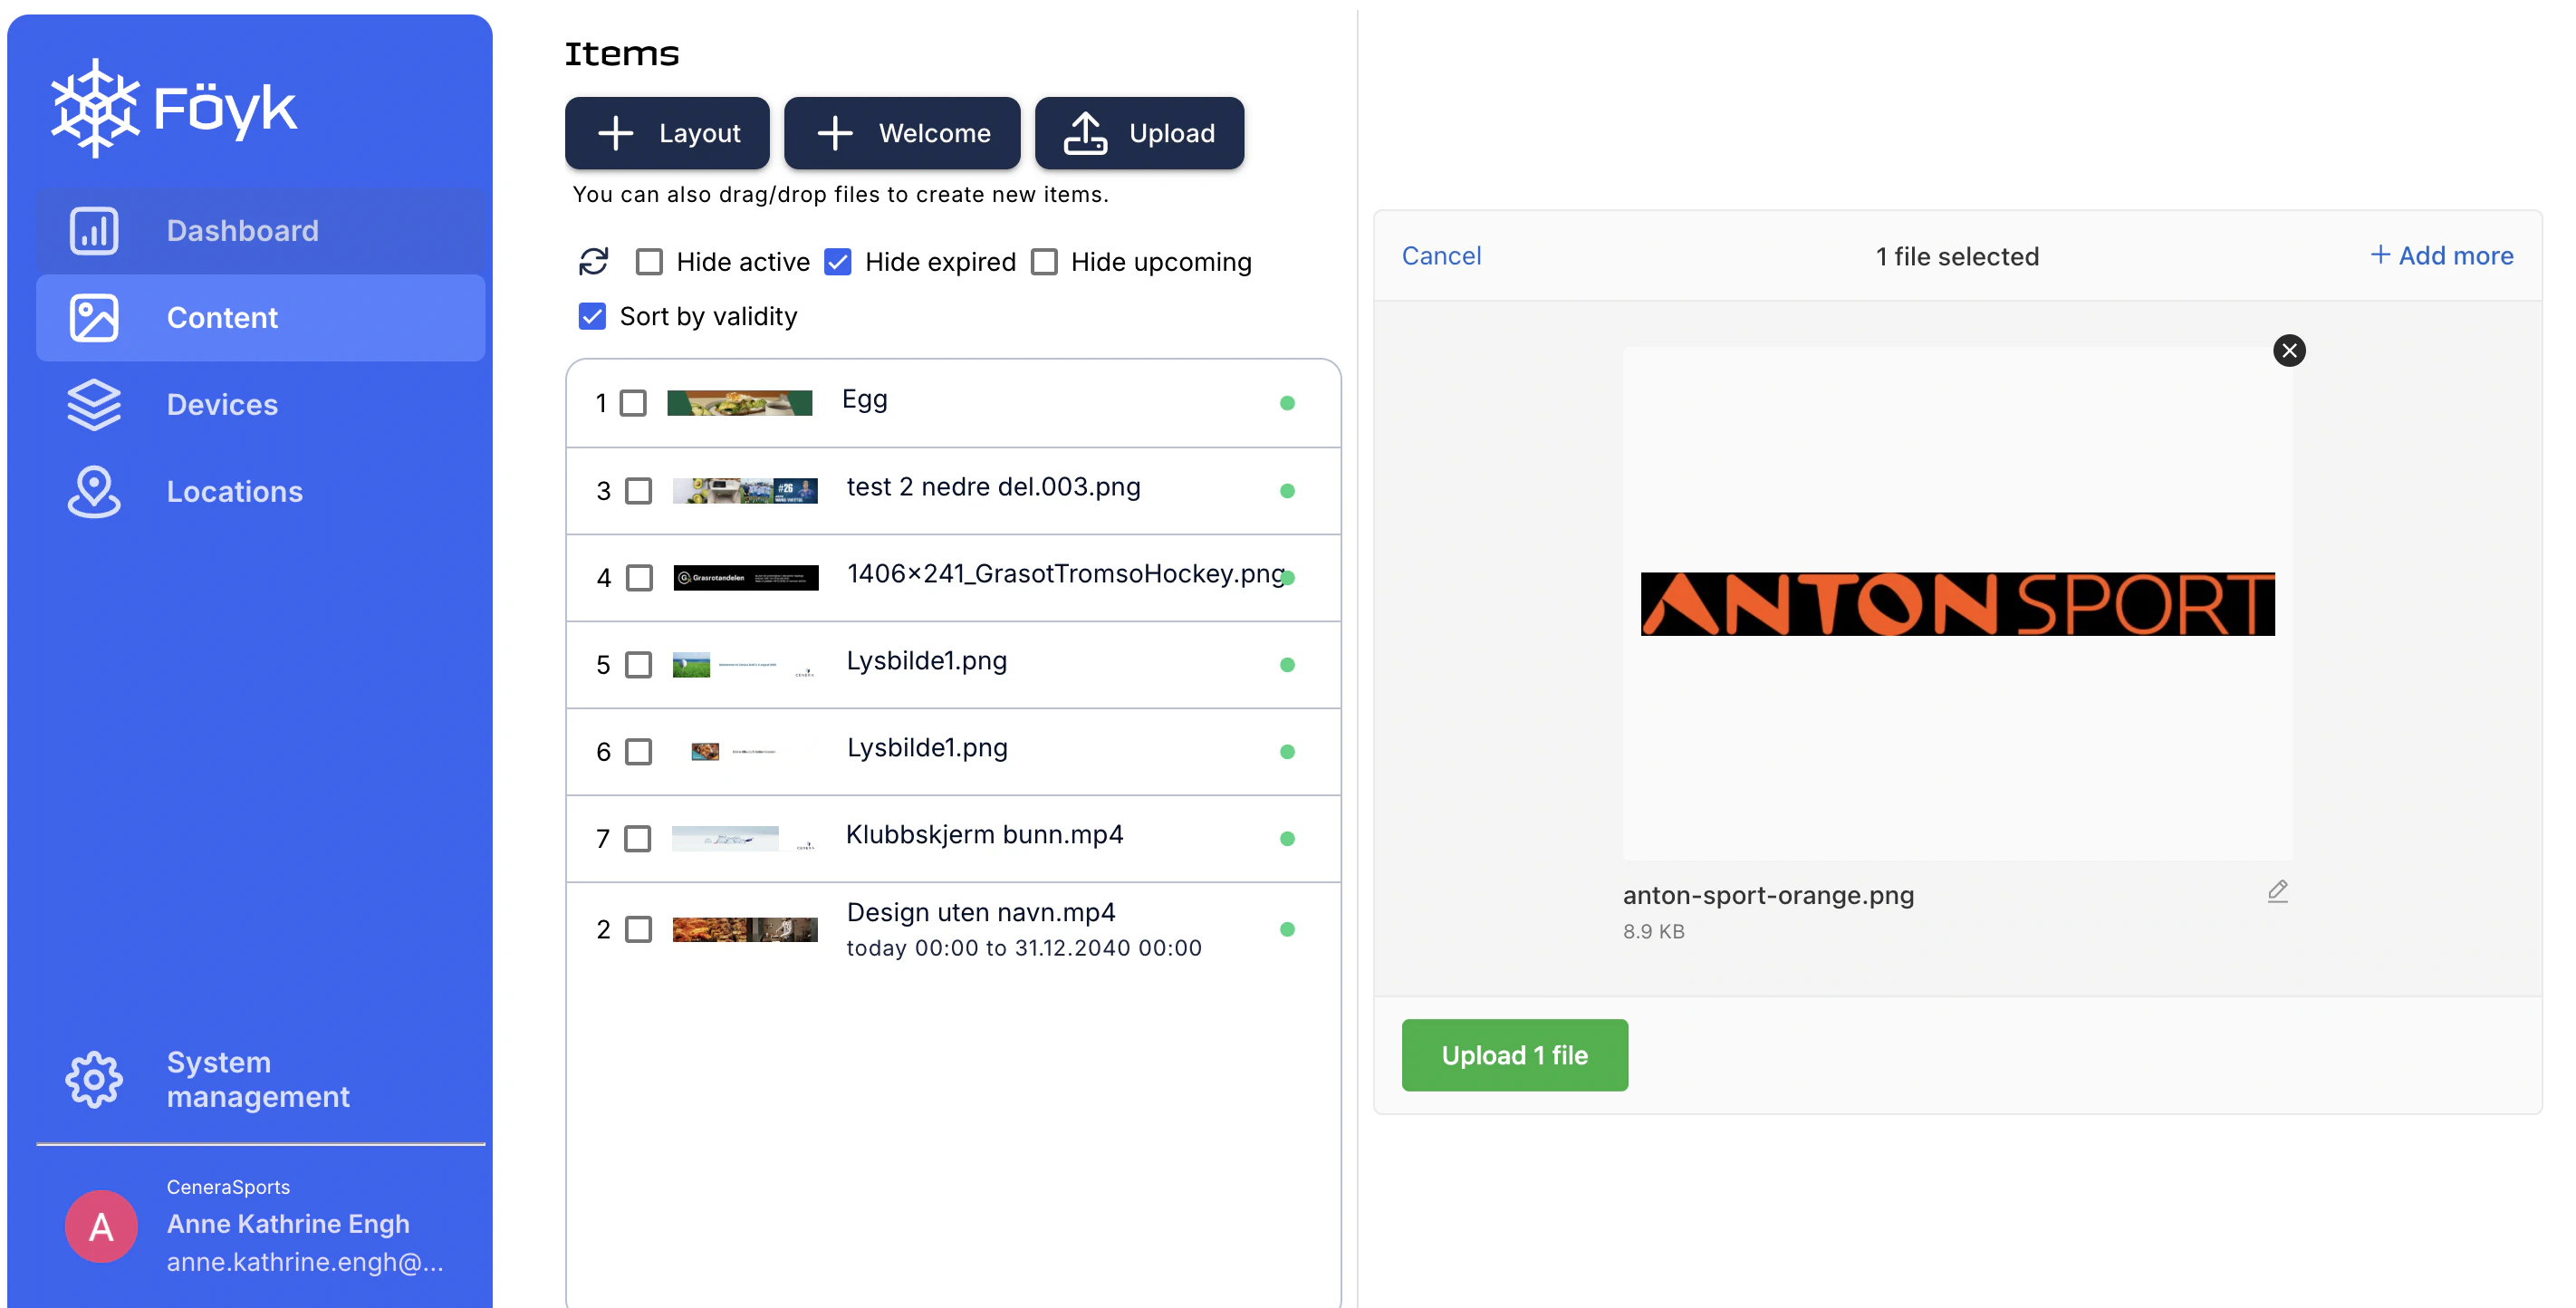Open the Content section
Screen dimensions: 2576x1308
(260, 318)
